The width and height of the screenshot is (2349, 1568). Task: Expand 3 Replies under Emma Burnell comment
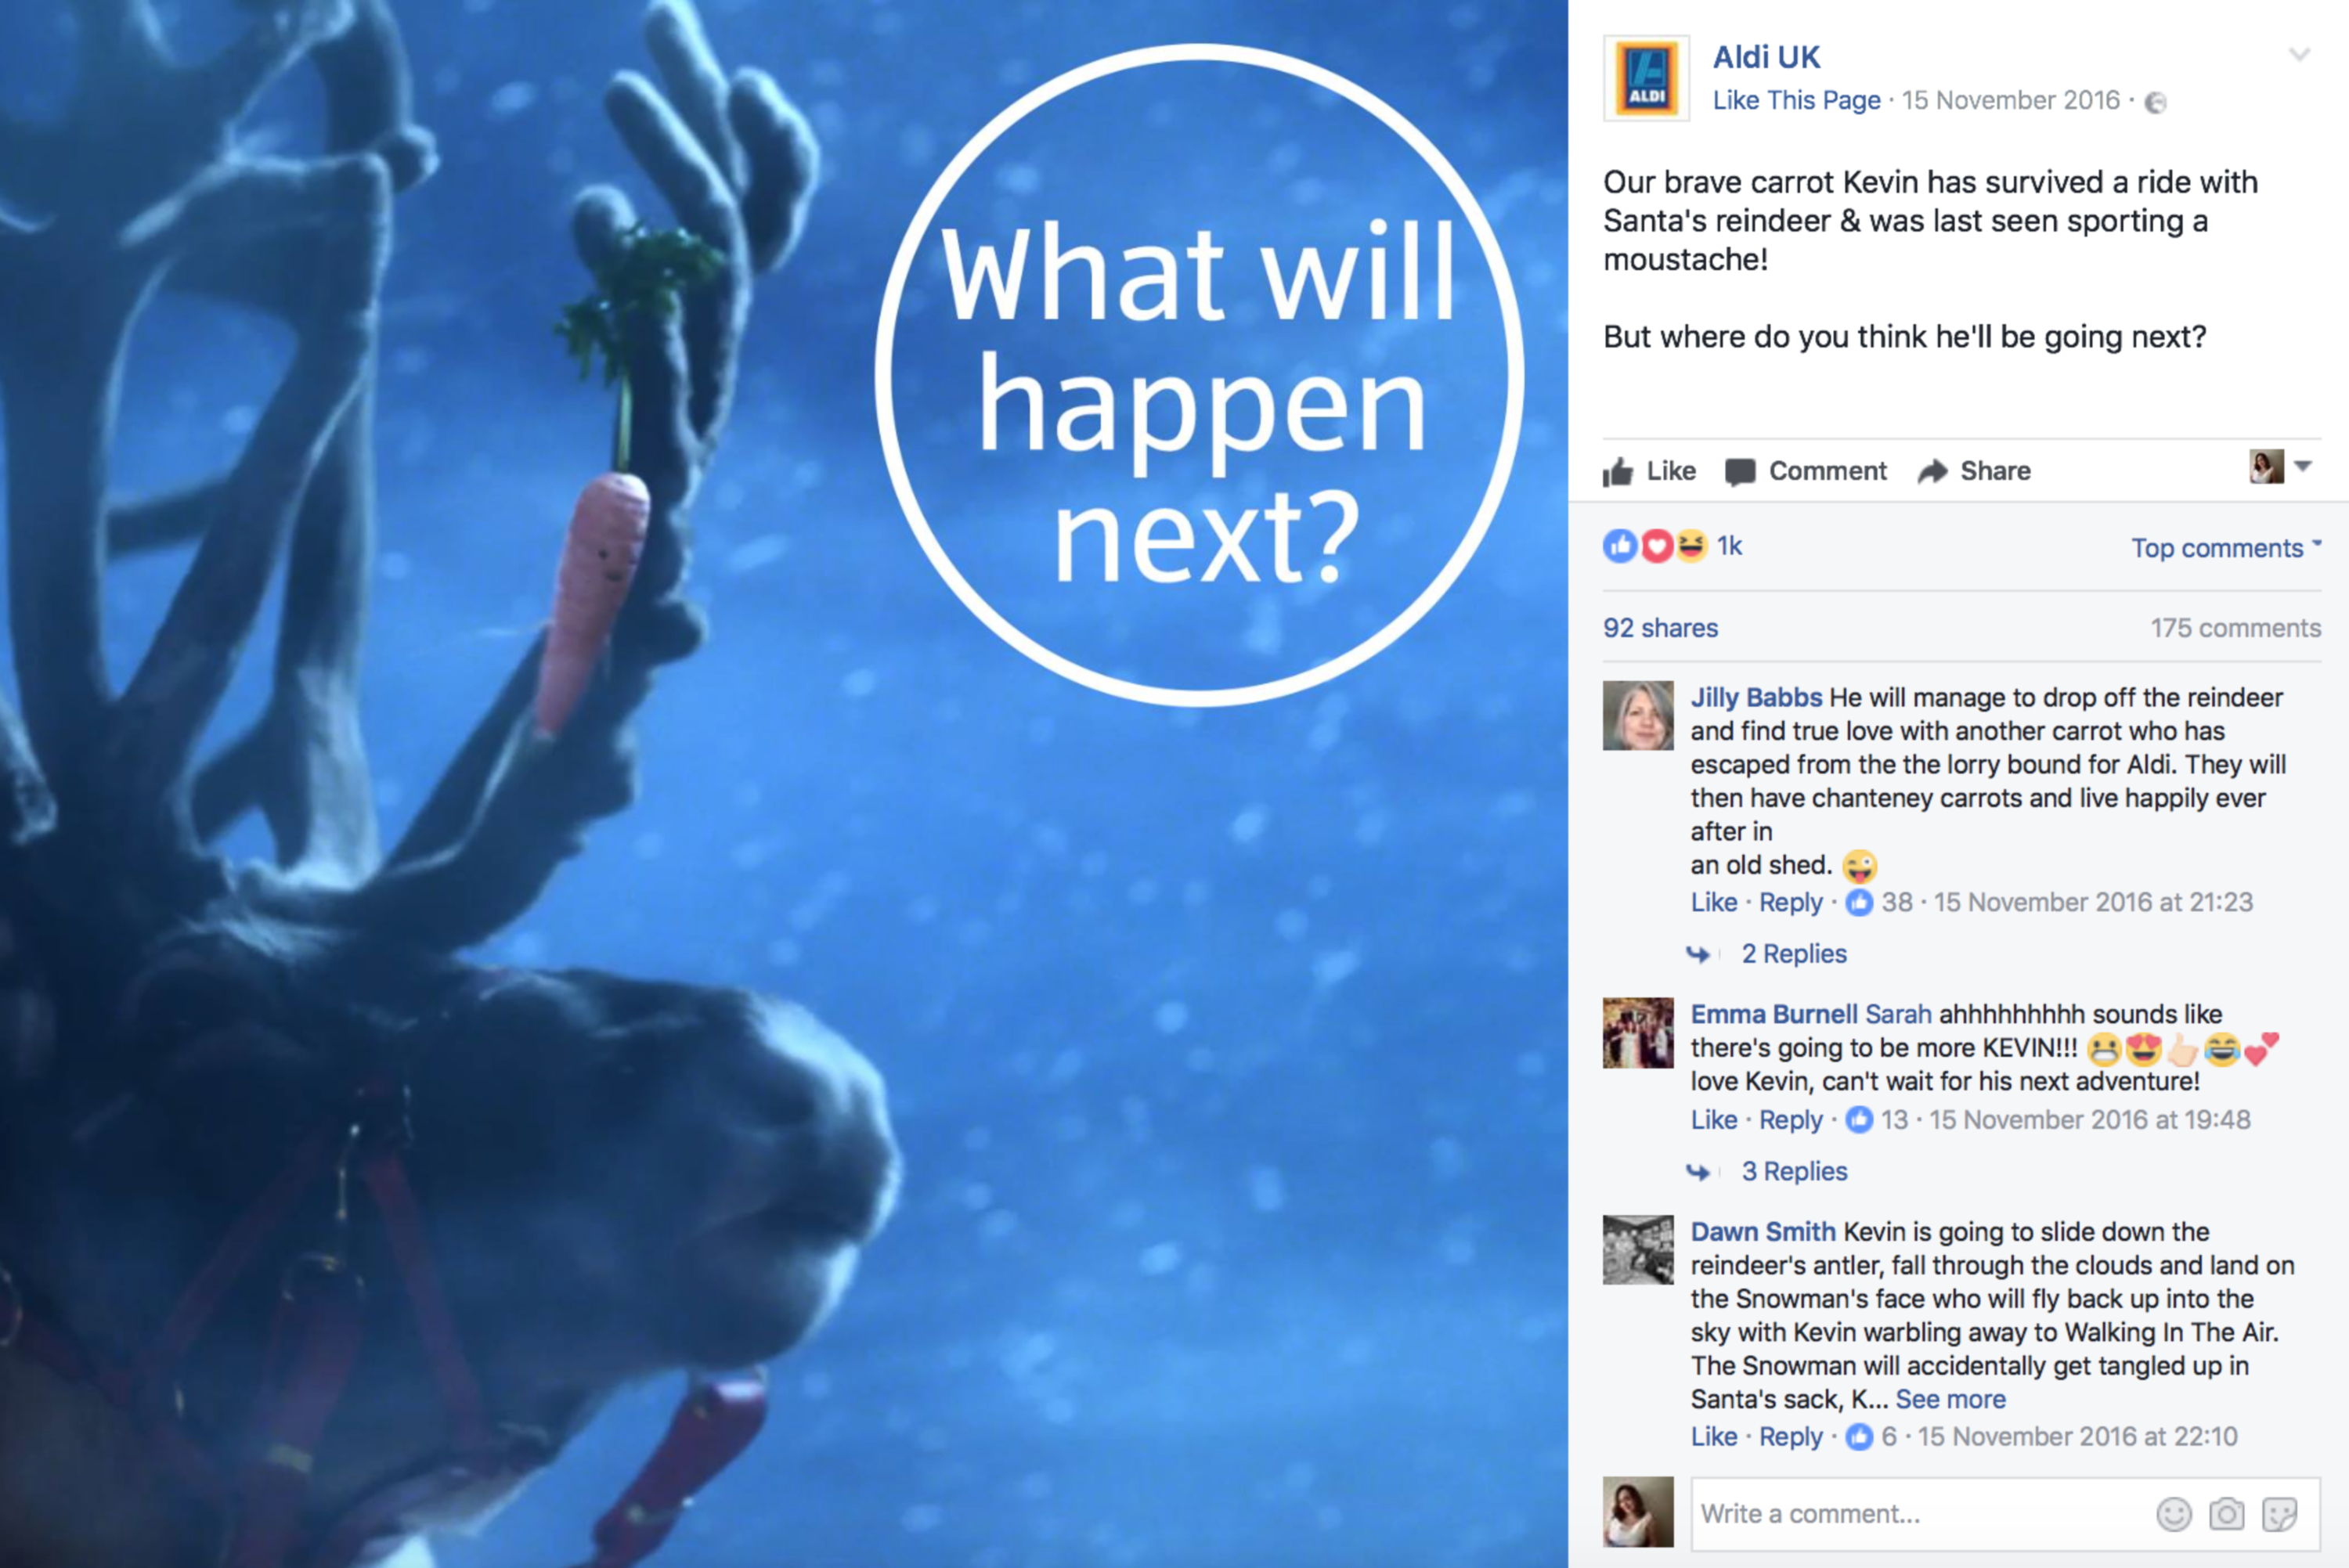pyautogui.click(x=1794, y=1171)
